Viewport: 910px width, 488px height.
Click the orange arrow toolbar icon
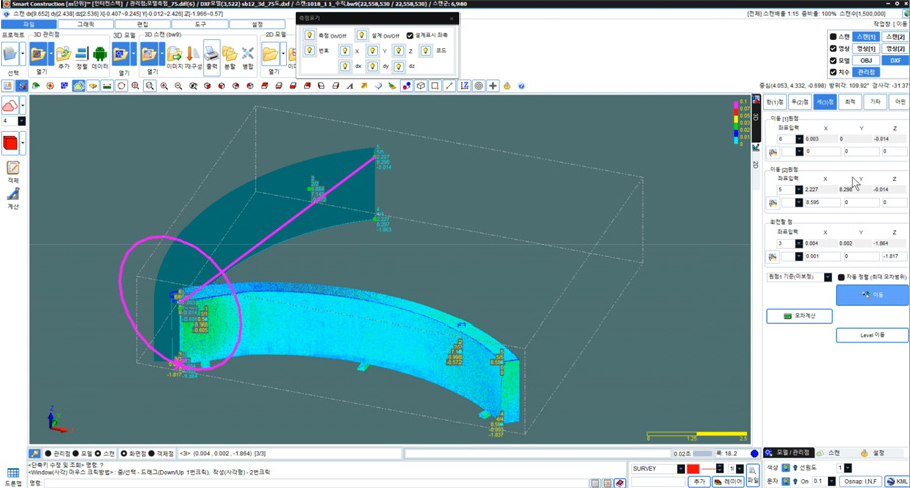(364, 86)
